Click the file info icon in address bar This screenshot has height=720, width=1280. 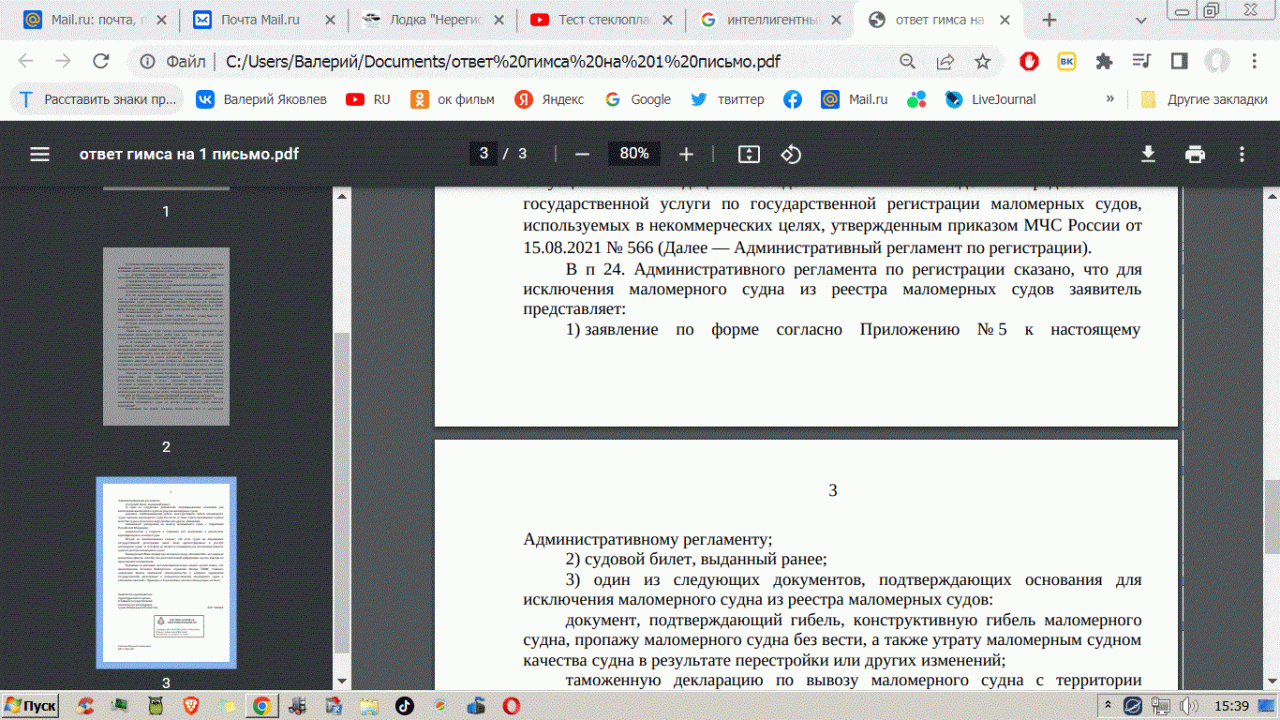click(x=148, y=62)
